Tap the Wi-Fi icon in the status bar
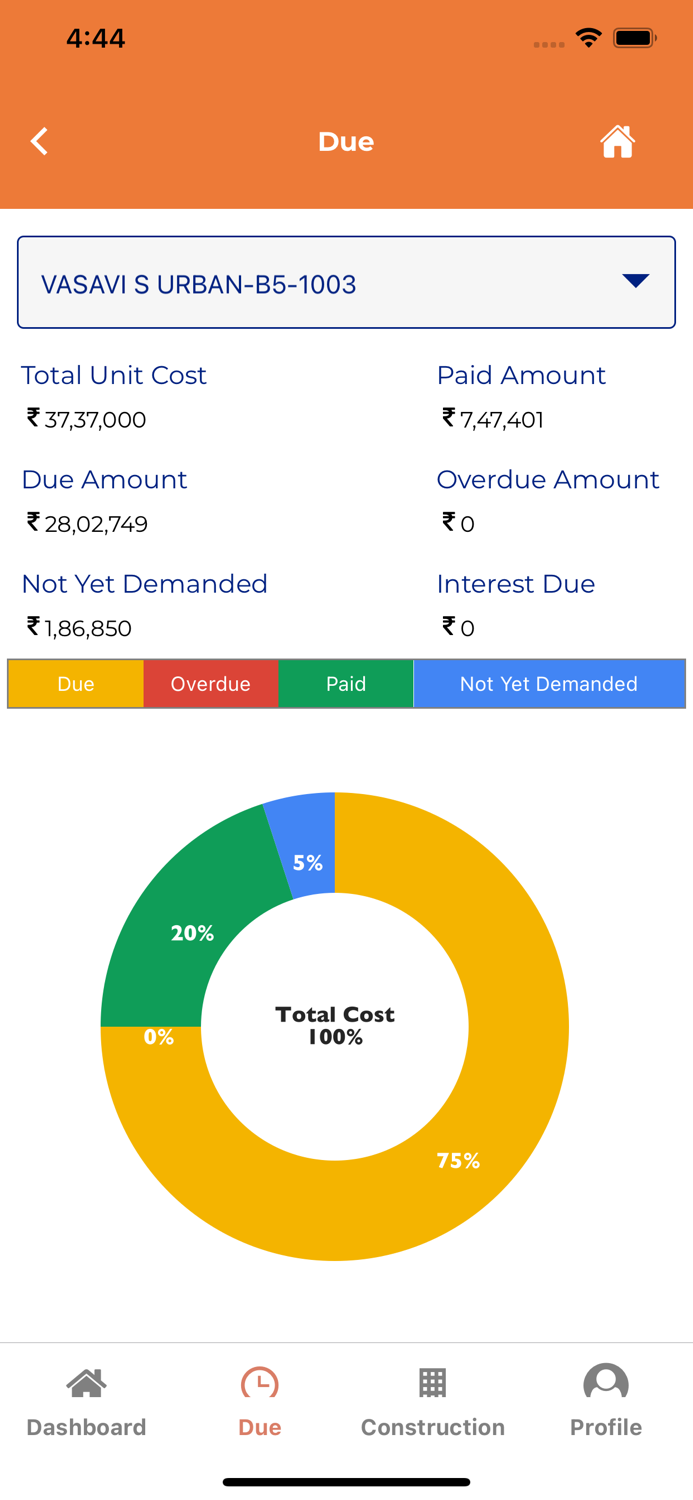 [x=588, y=38]
